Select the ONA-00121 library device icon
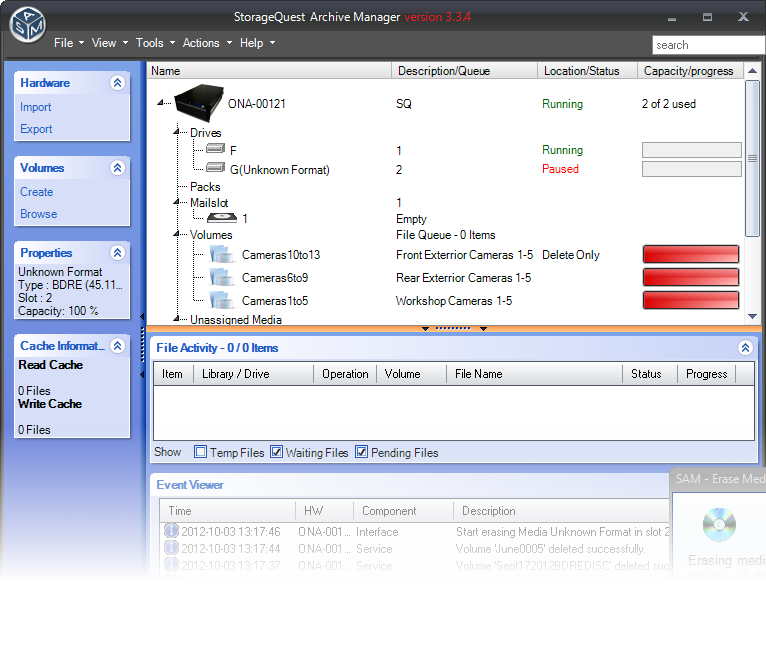Viewport: 766px width, 651px height. 199,103
